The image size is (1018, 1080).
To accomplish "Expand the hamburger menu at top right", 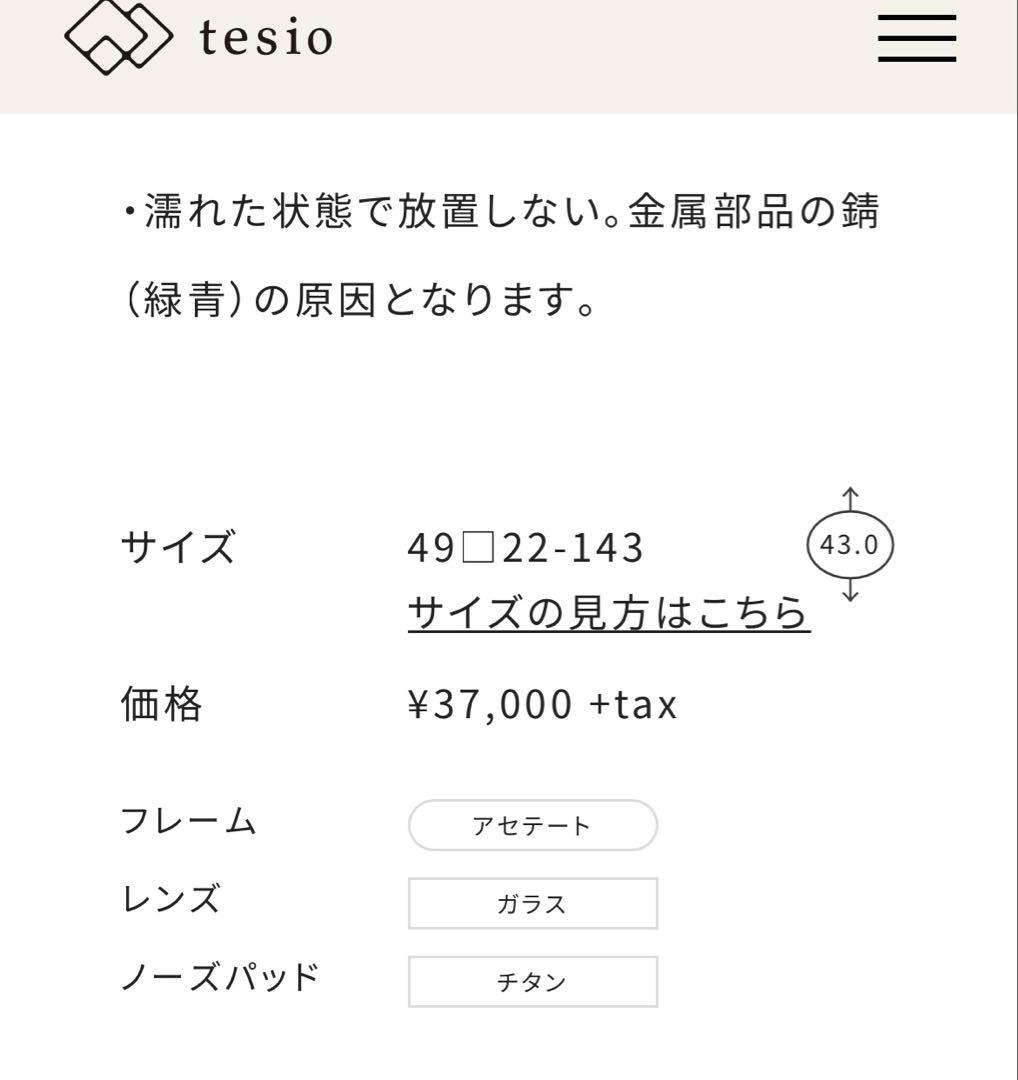I will pyautogui.click(x=916, y=37).
